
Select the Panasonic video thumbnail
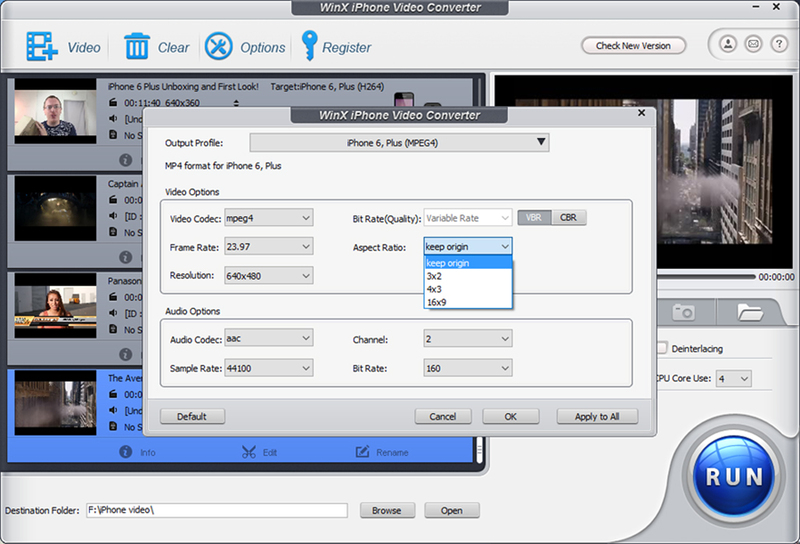click(x=55, y=305)
